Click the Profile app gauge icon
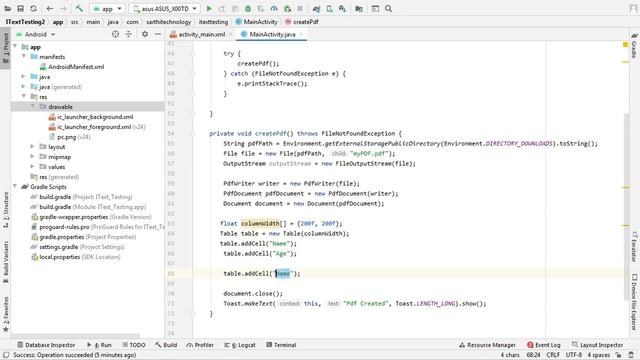 [274, 9]
